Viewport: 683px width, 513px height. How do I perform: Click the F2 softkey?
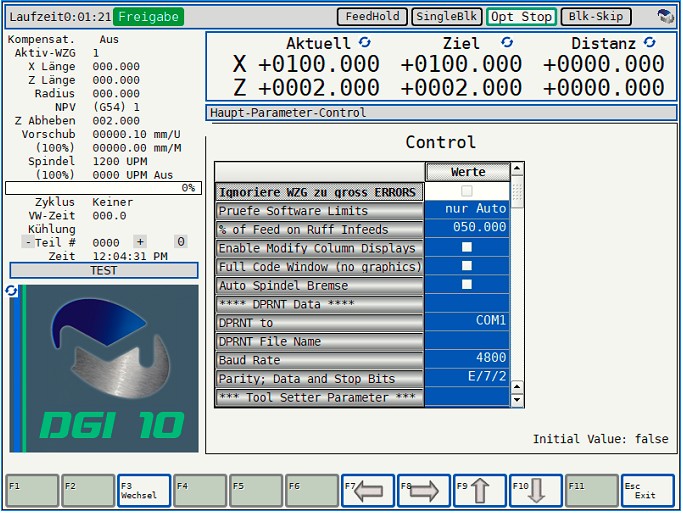88,491
